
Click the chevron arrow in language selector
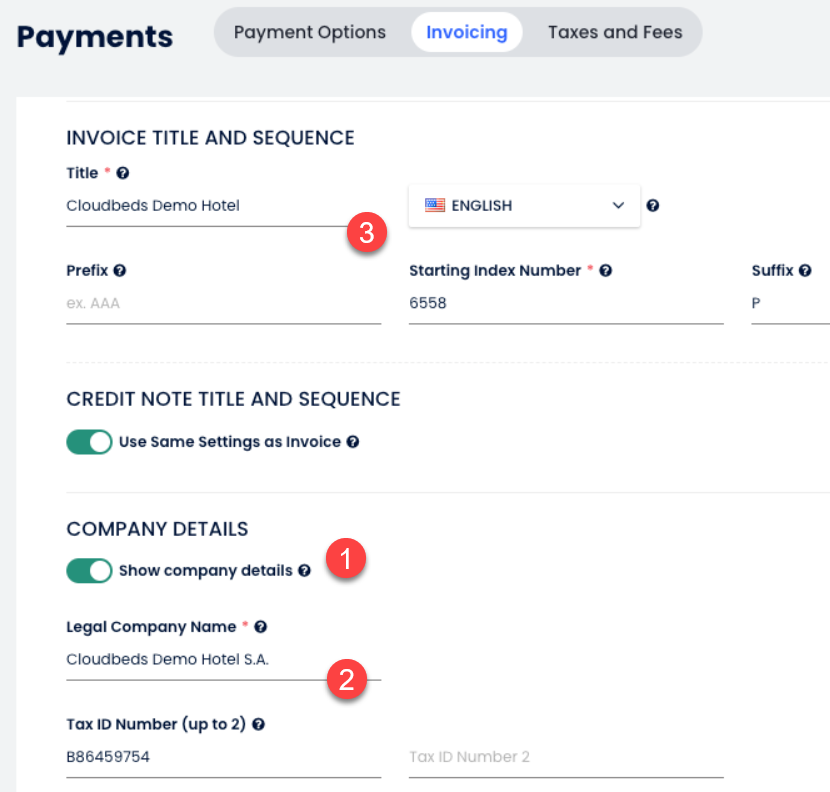point(618,206)
